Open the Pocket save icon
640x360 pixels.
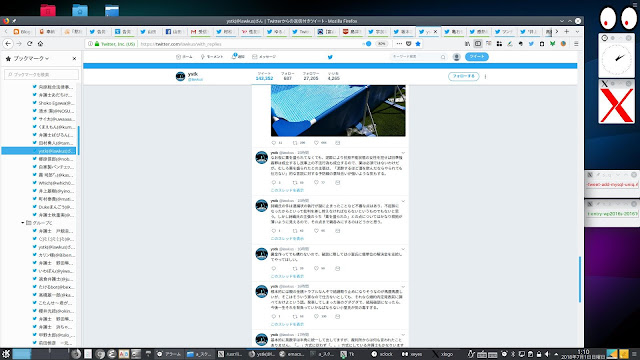(409, 44)
